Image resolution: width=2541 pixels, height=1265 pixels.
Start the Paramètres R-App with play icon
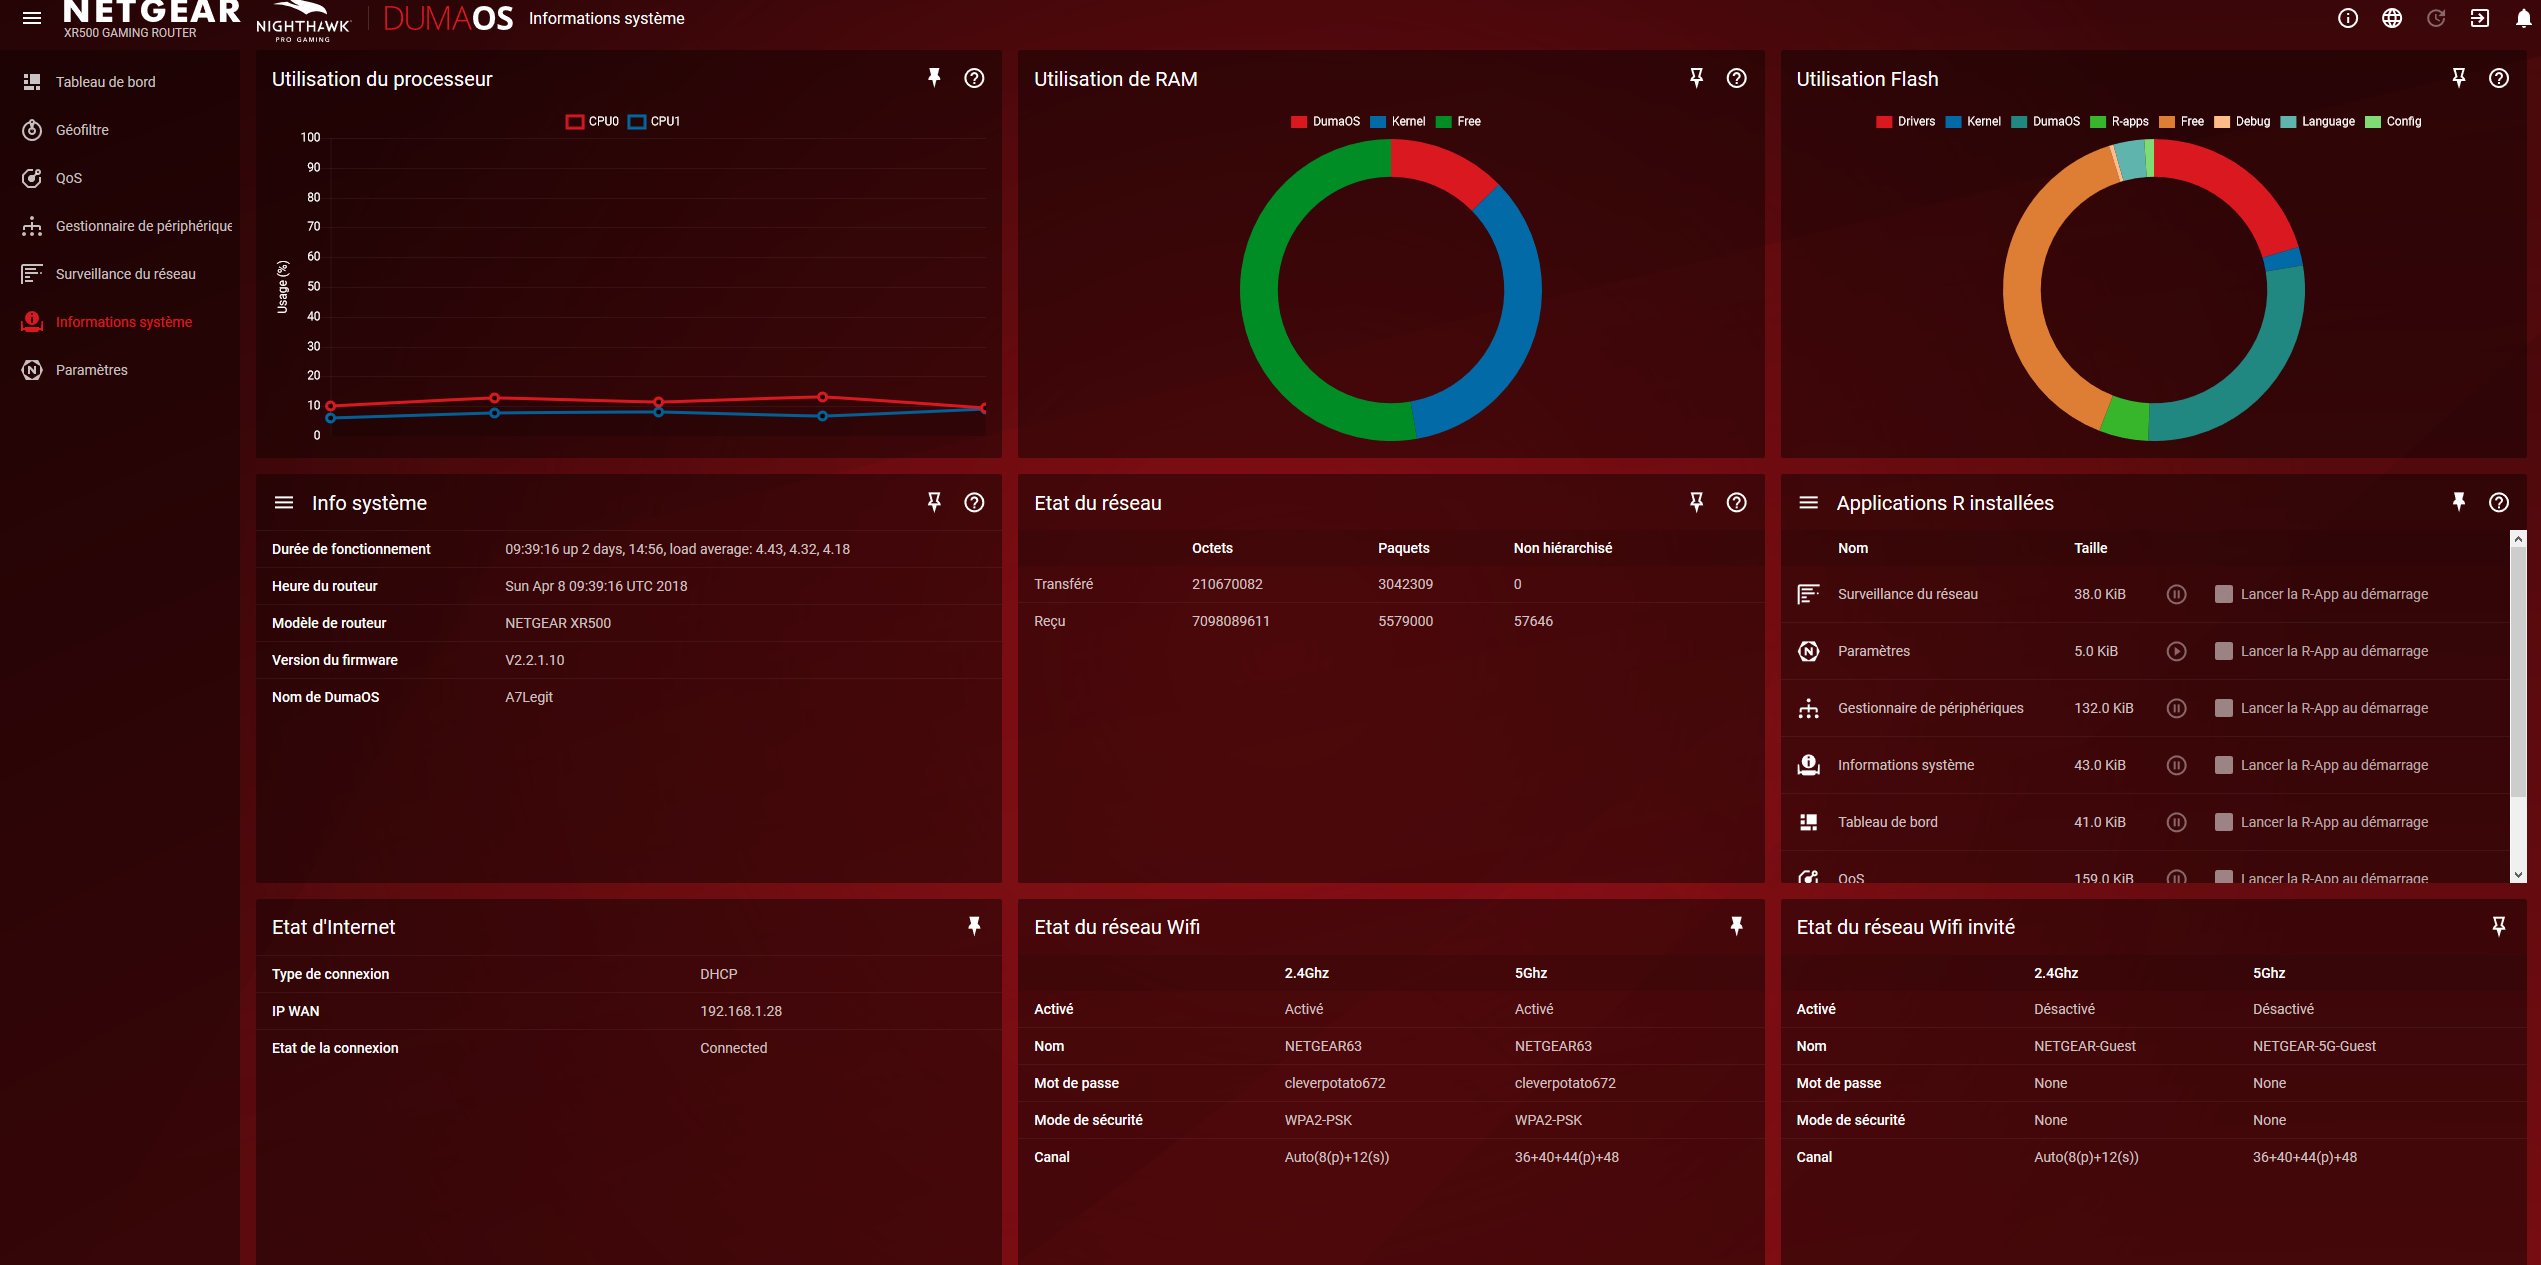point(2175,651)
